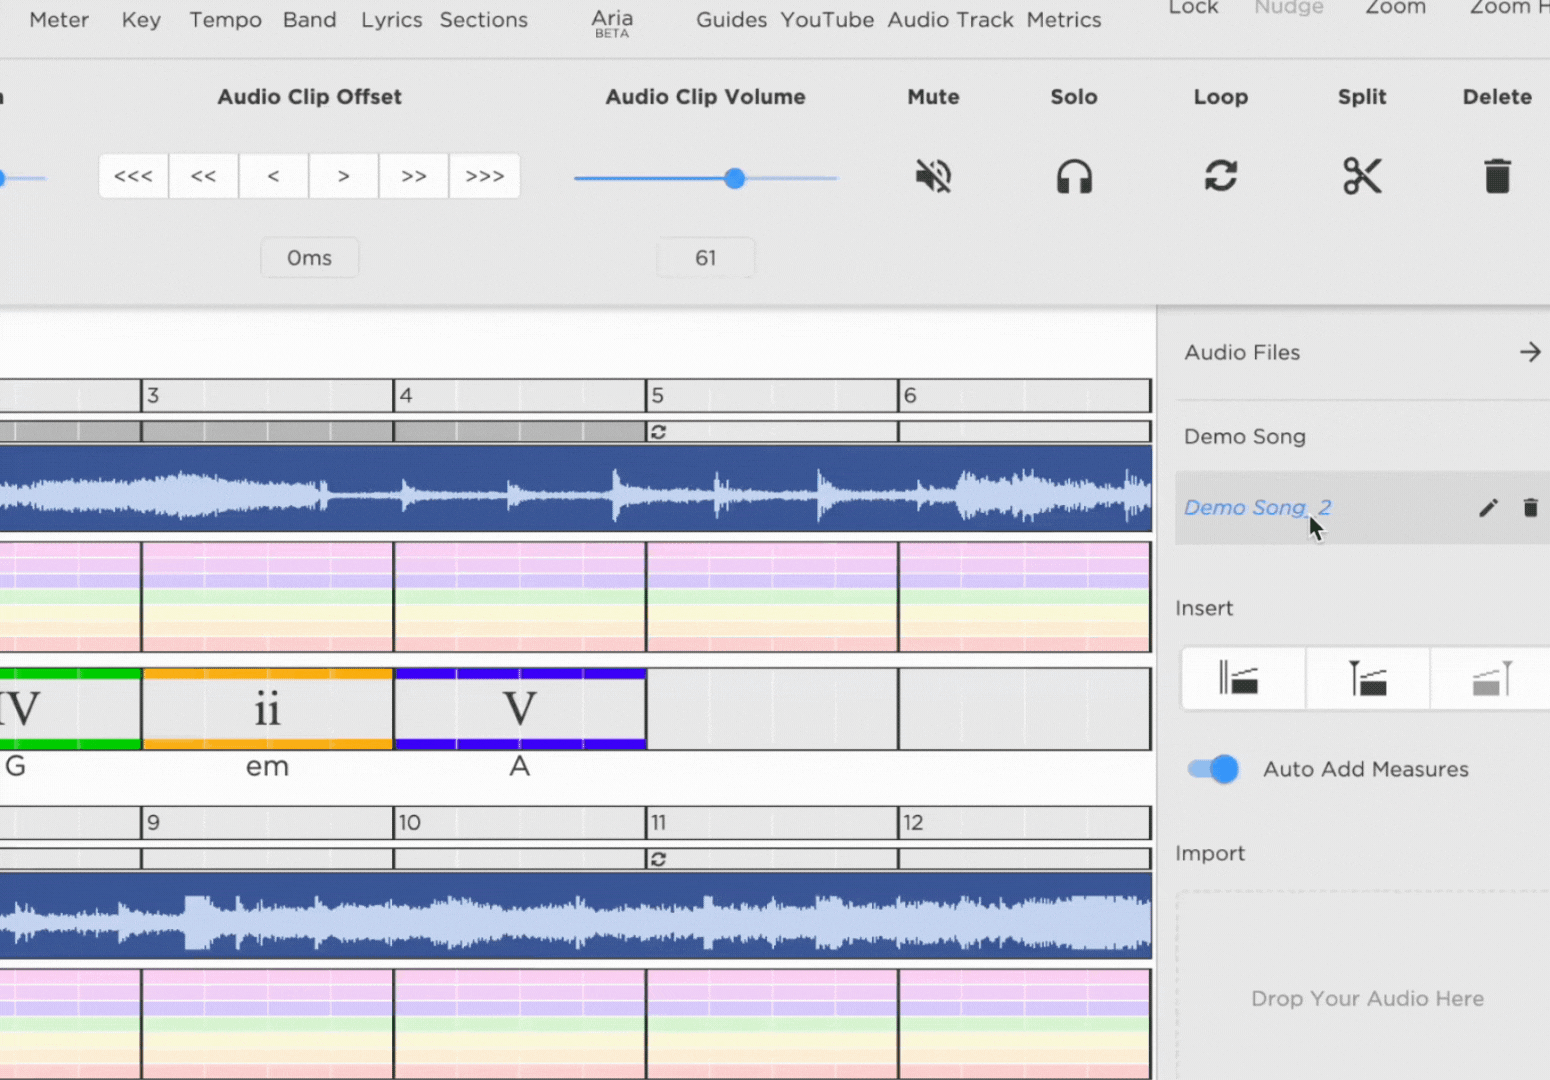Screen dimensions: 1550x1080
Task: Solo the clip using headphones icon
Action: click(1074, 177)
